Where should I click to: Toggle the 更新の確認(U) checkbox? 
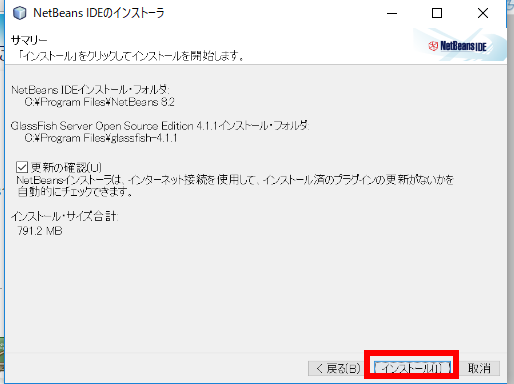[22, 167]
